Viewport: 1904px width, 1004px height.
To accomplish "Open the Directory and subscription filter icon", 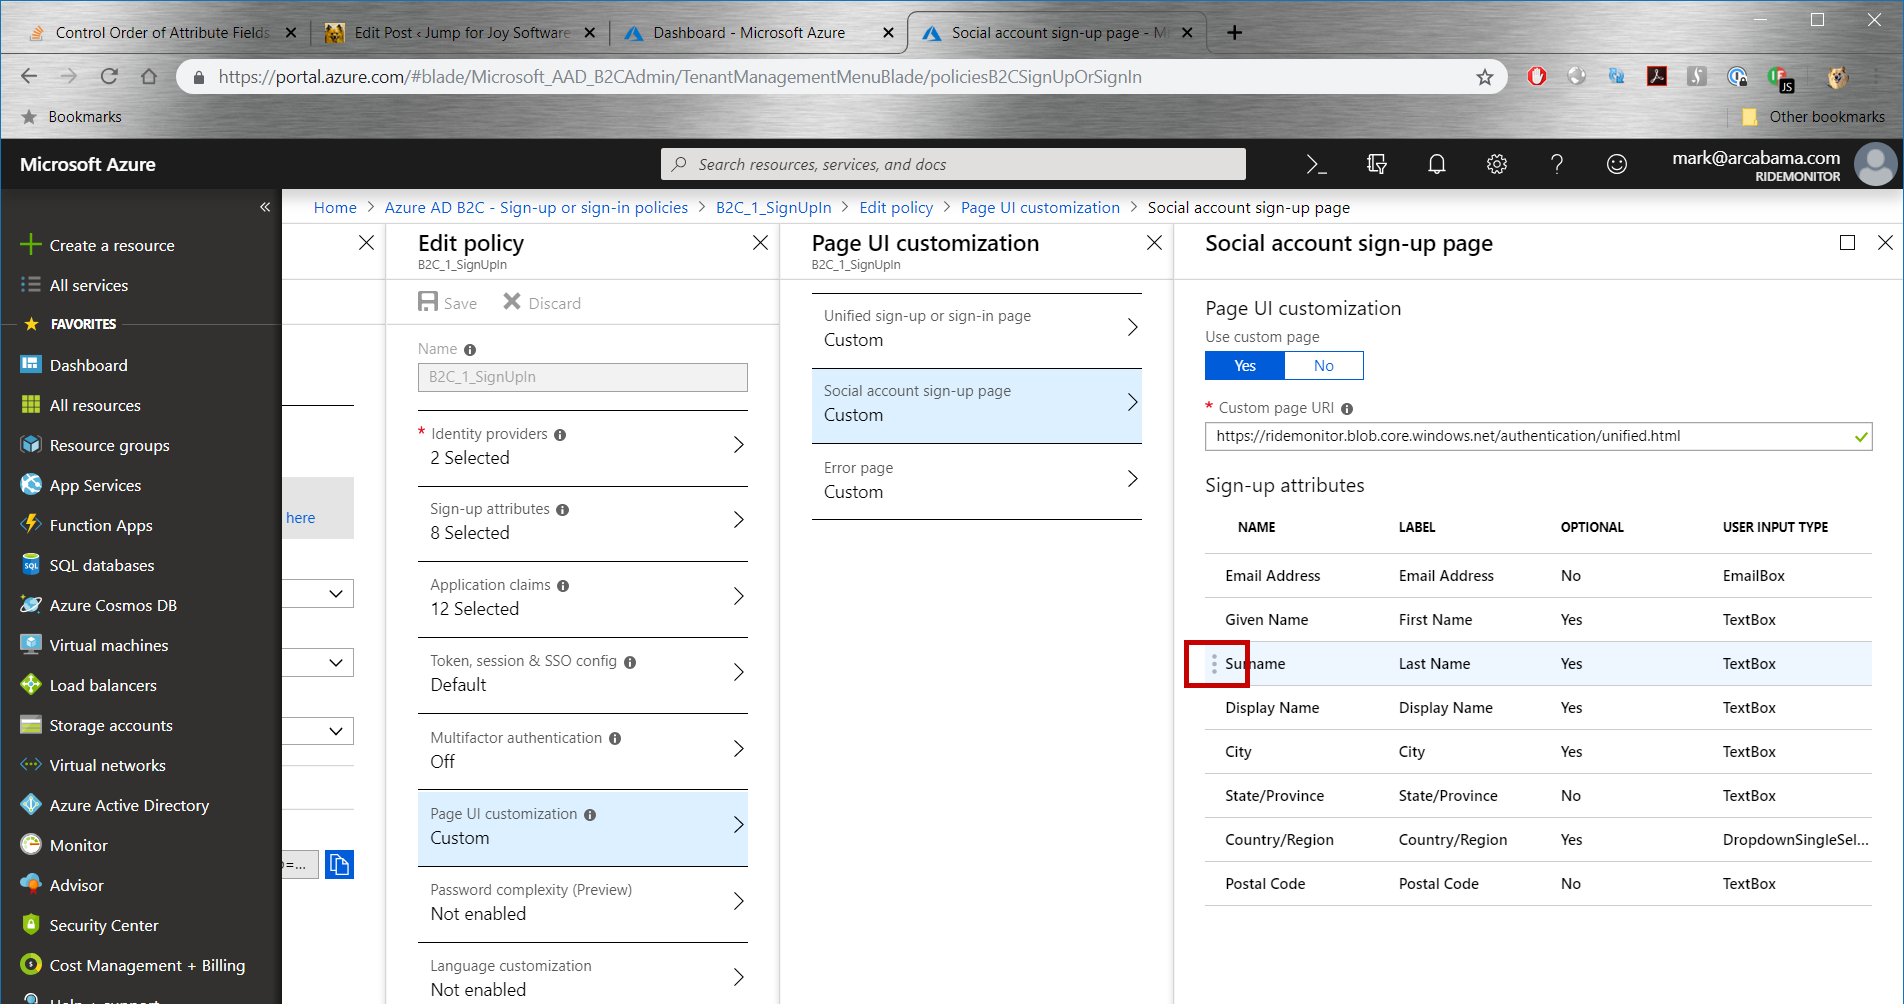I will pyautogui.click(x=1377, y=164).
